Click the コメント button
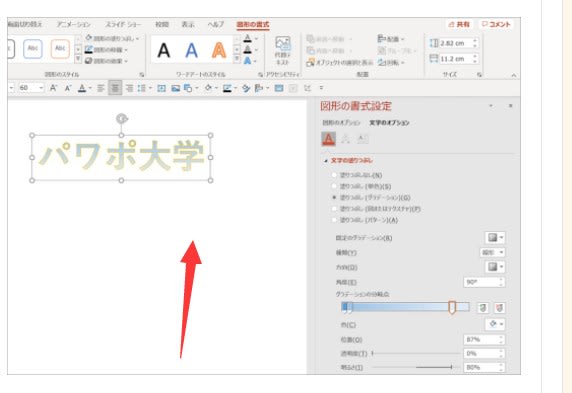 (x=496, y=24)
